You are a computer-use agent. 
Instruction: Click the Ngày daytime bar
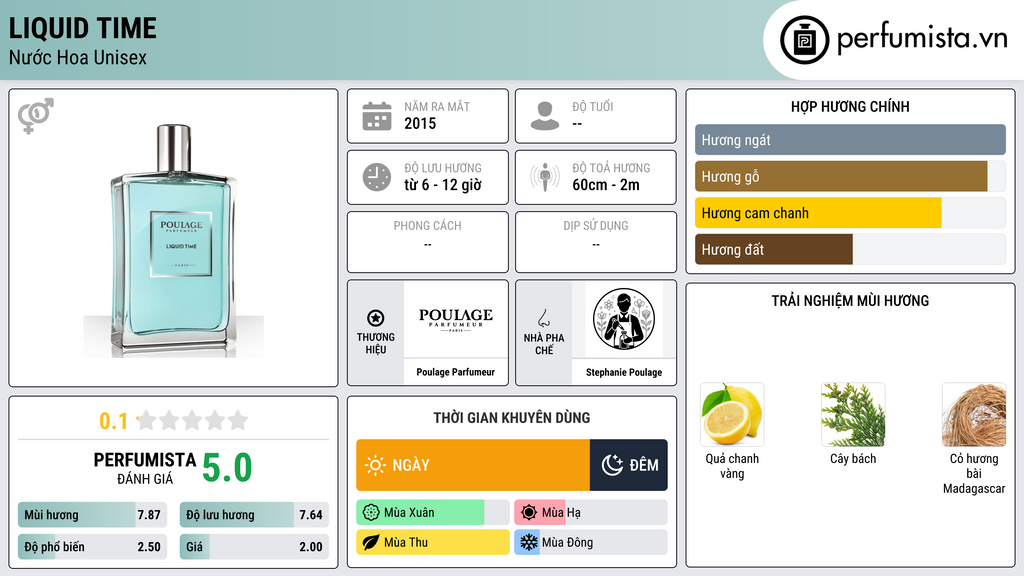click(473, 465)
